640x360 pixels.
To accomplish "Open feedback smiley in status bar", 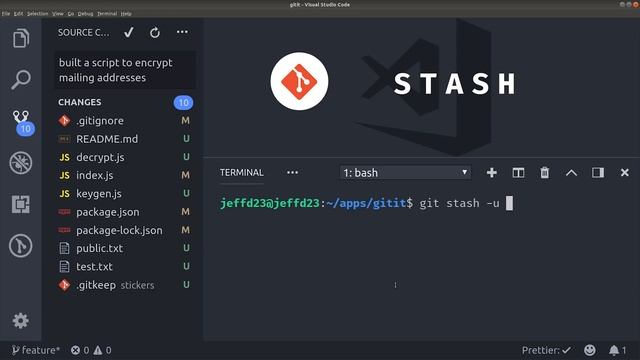I will coord(590,350).
